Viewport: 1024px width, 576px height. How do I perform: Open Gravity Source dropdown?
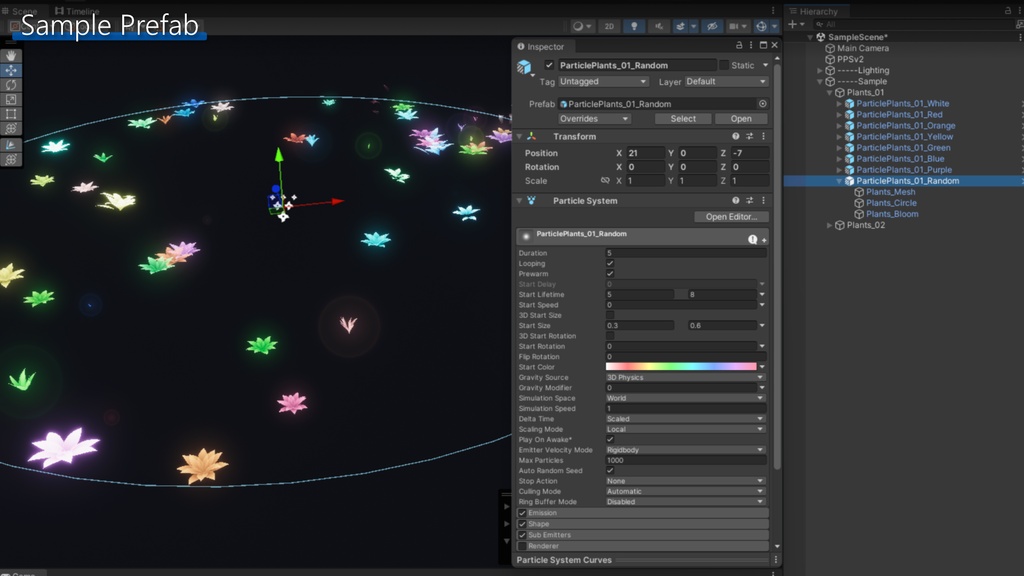click(x=685, y=377)
